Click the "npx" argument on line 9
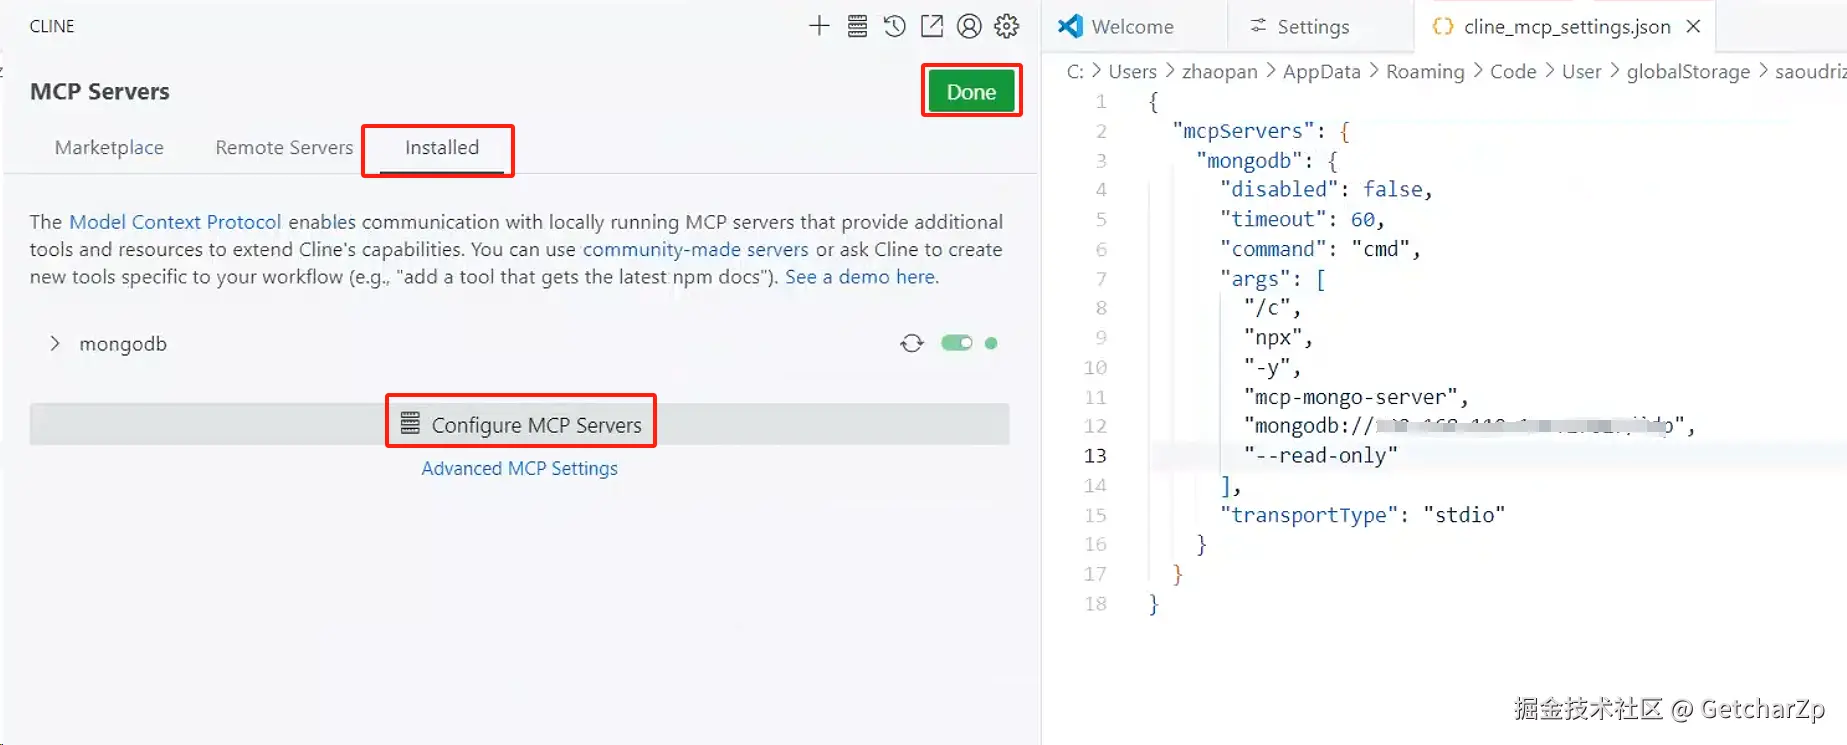This screenshot has width=1847, height=745. pyautogui.click(x=1273, y=338)
